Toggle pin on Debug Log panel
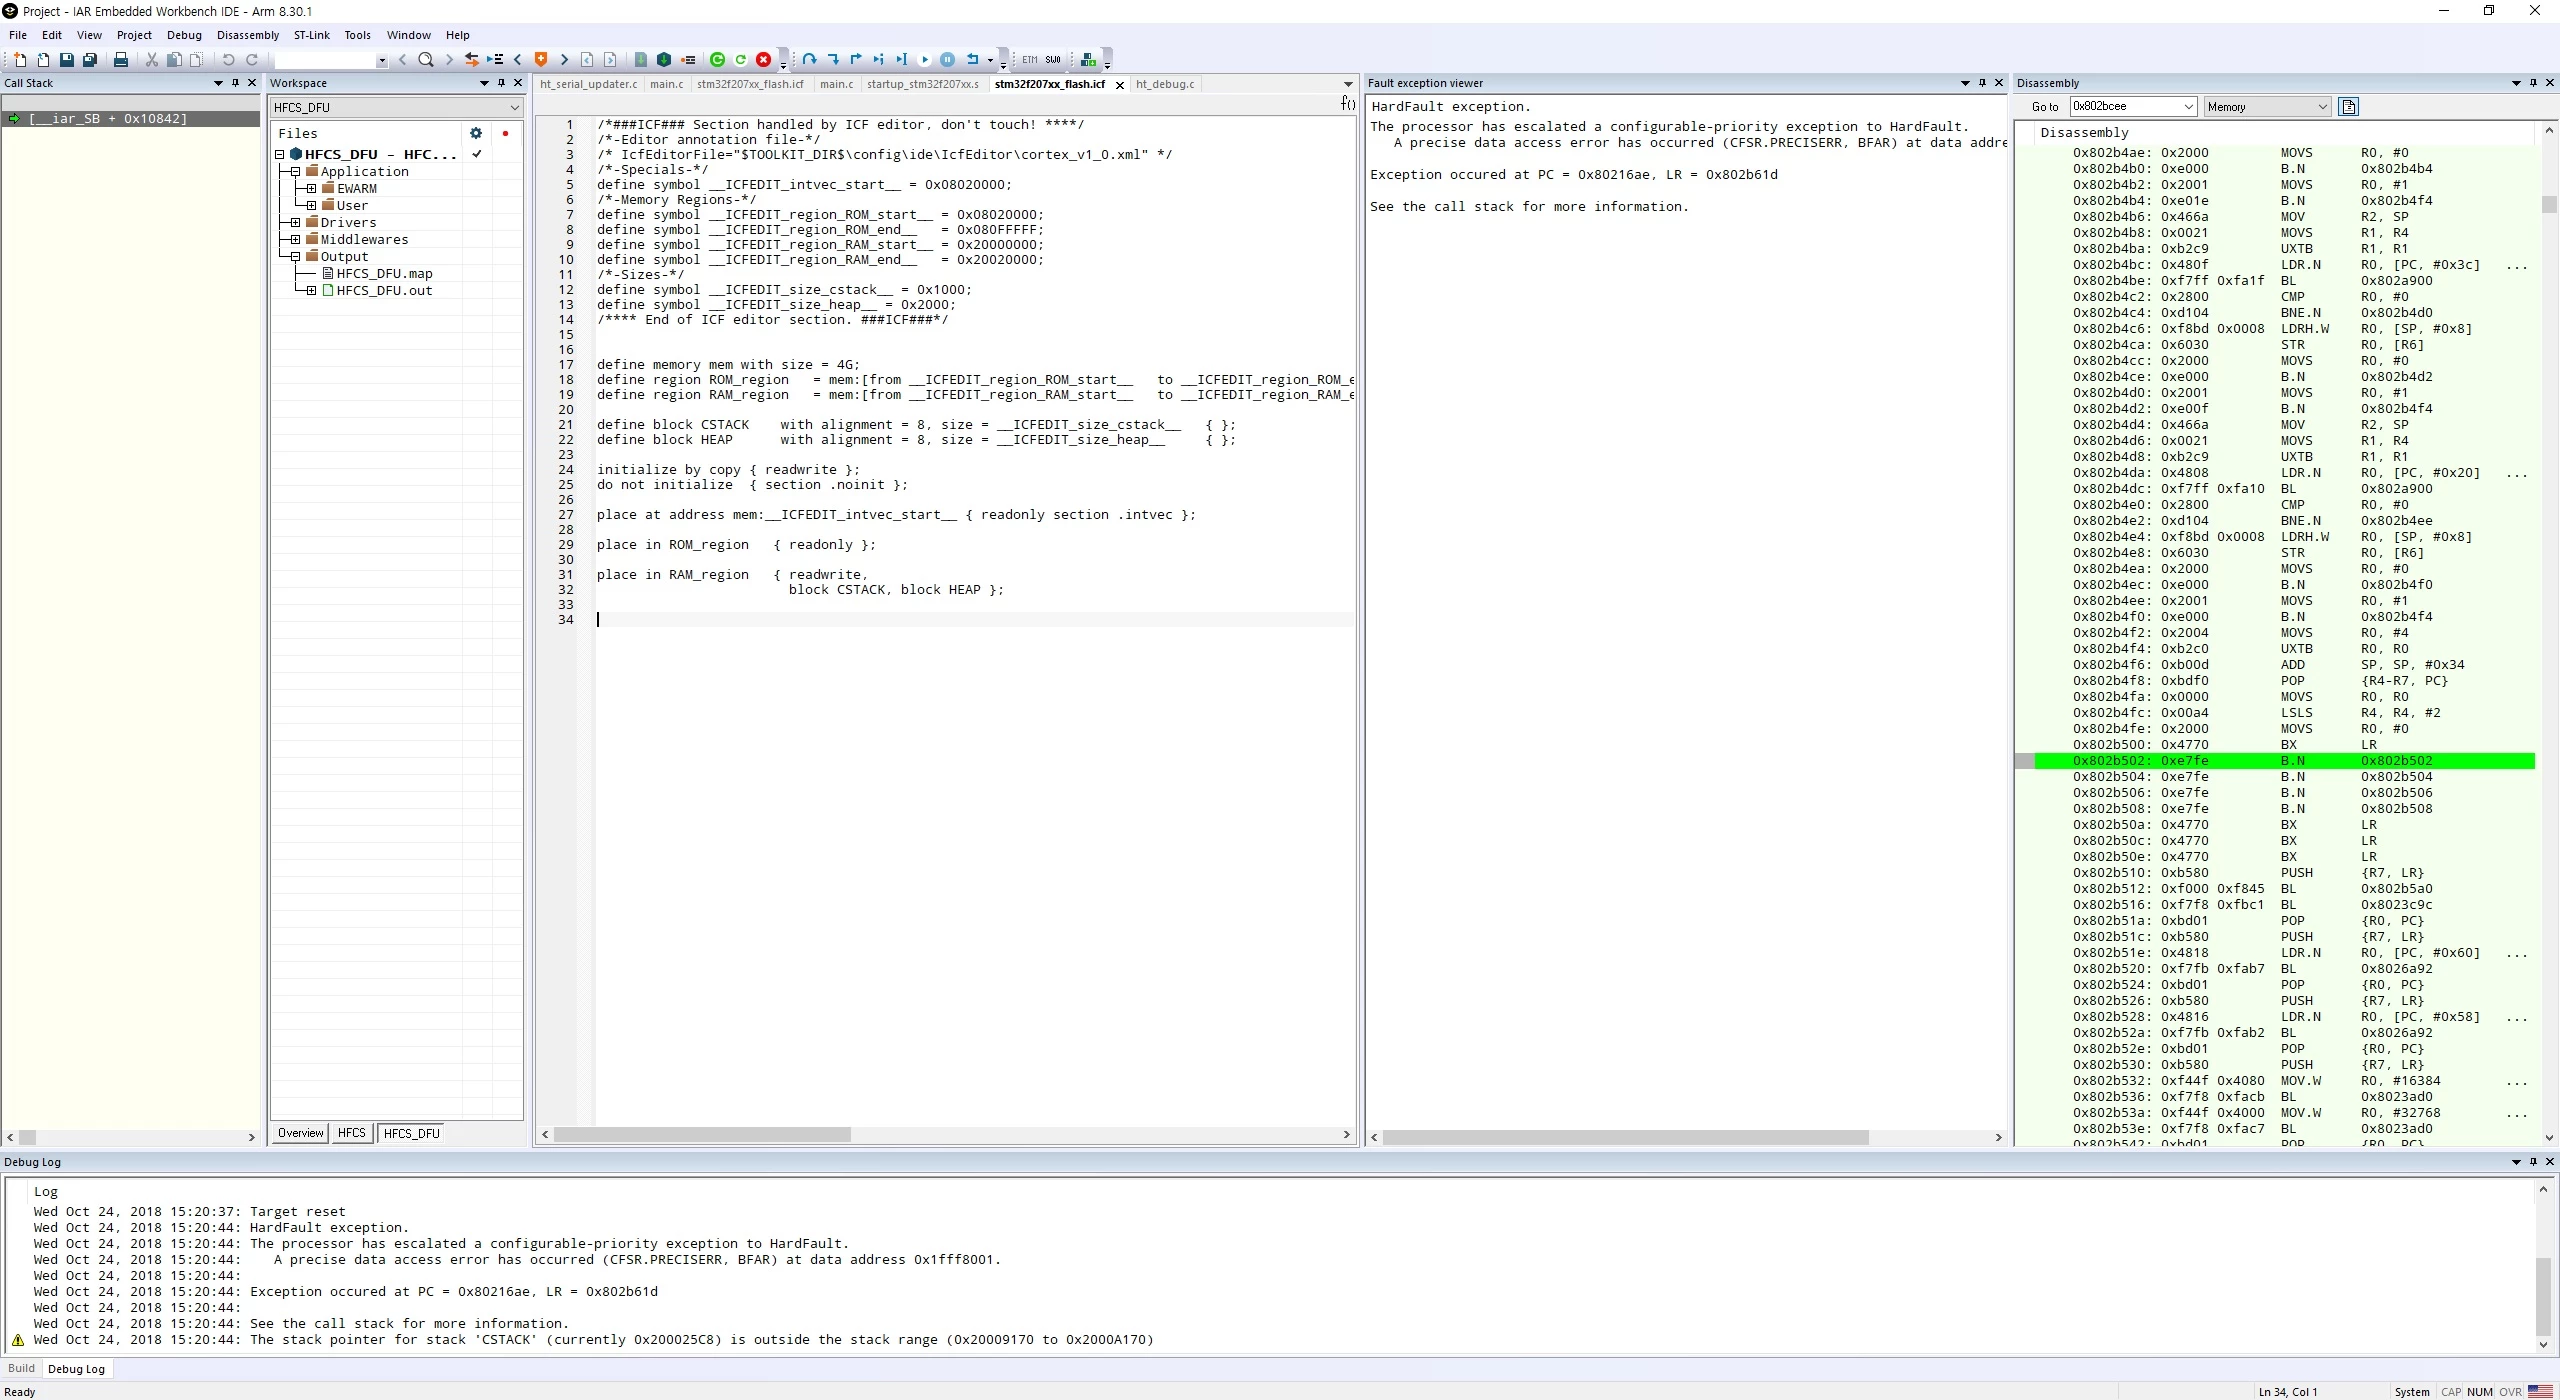Screen dimensions: 2560x1400 coord(2533,1162)
